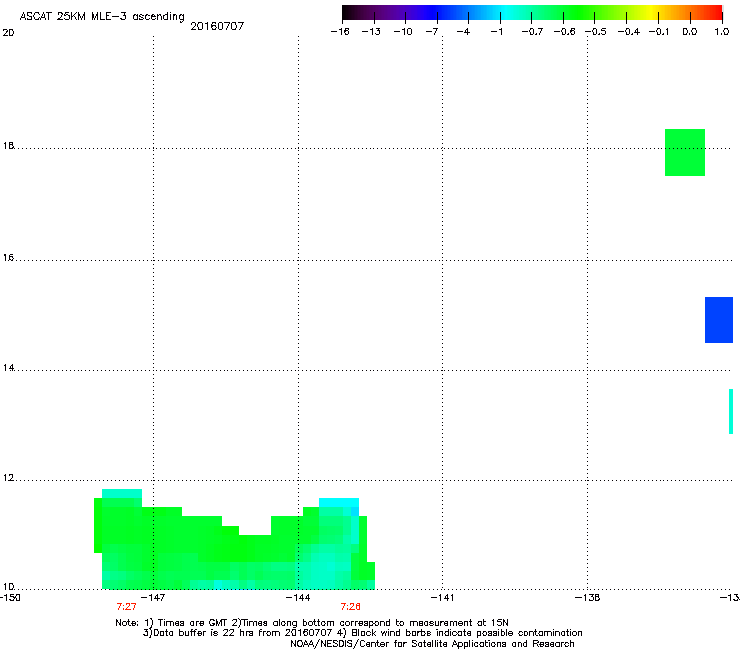This screenshot has width=740, height=650.
Task: Click the green data square near 18N
Action: 685,152
